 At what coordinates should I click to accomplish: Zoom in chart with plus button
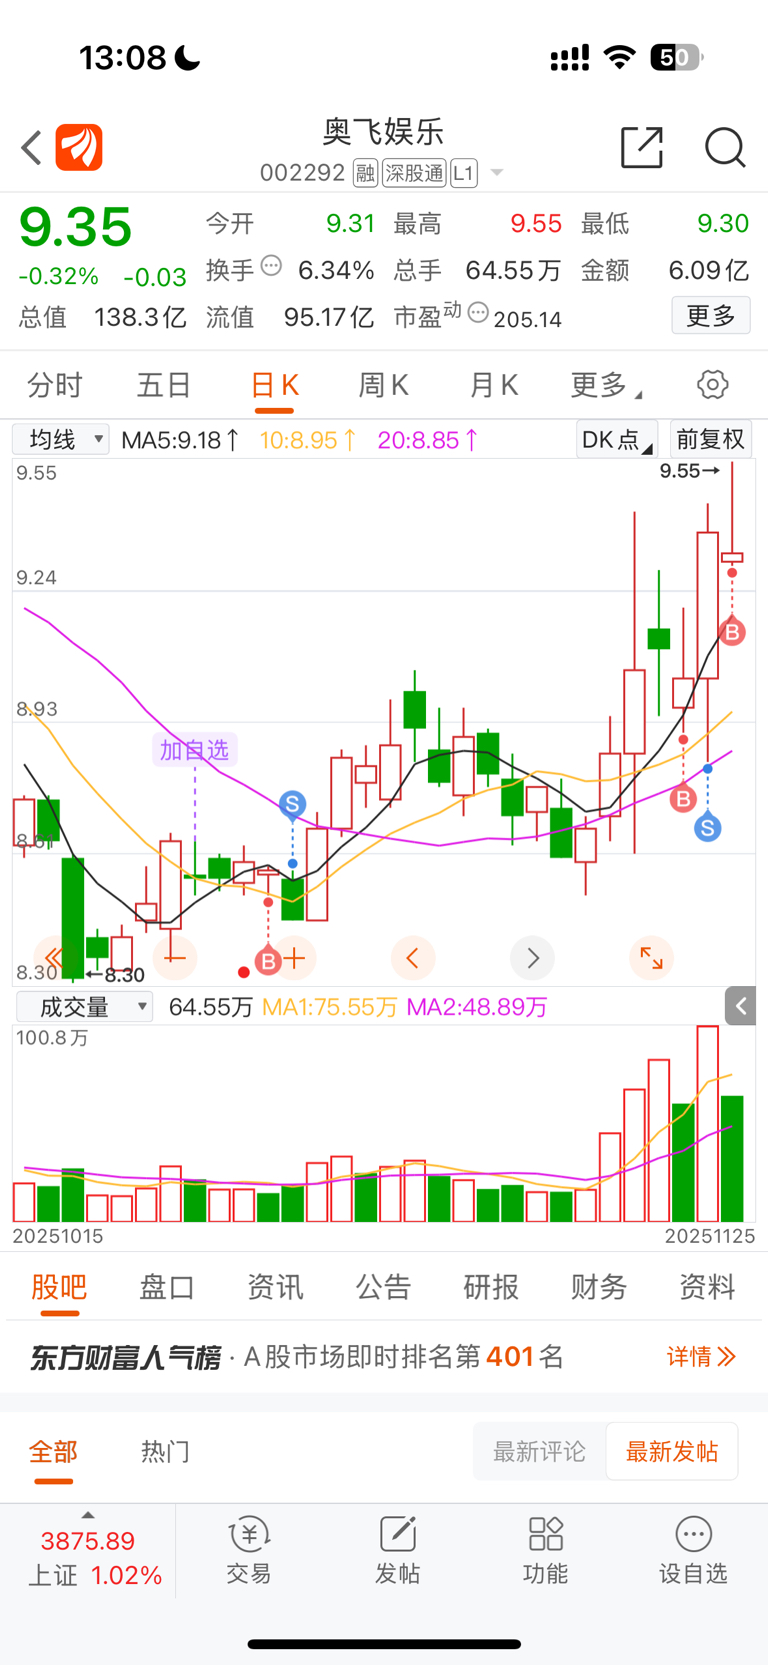click(294, 958)
